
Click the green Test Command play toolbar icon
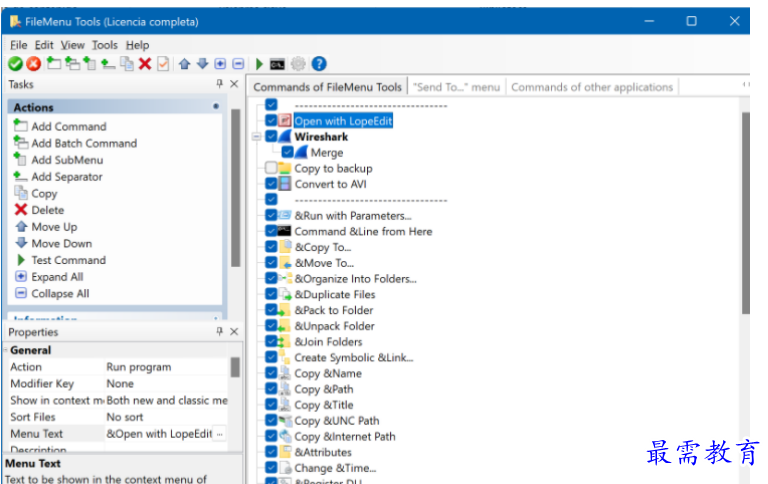[x=260, y=64]
